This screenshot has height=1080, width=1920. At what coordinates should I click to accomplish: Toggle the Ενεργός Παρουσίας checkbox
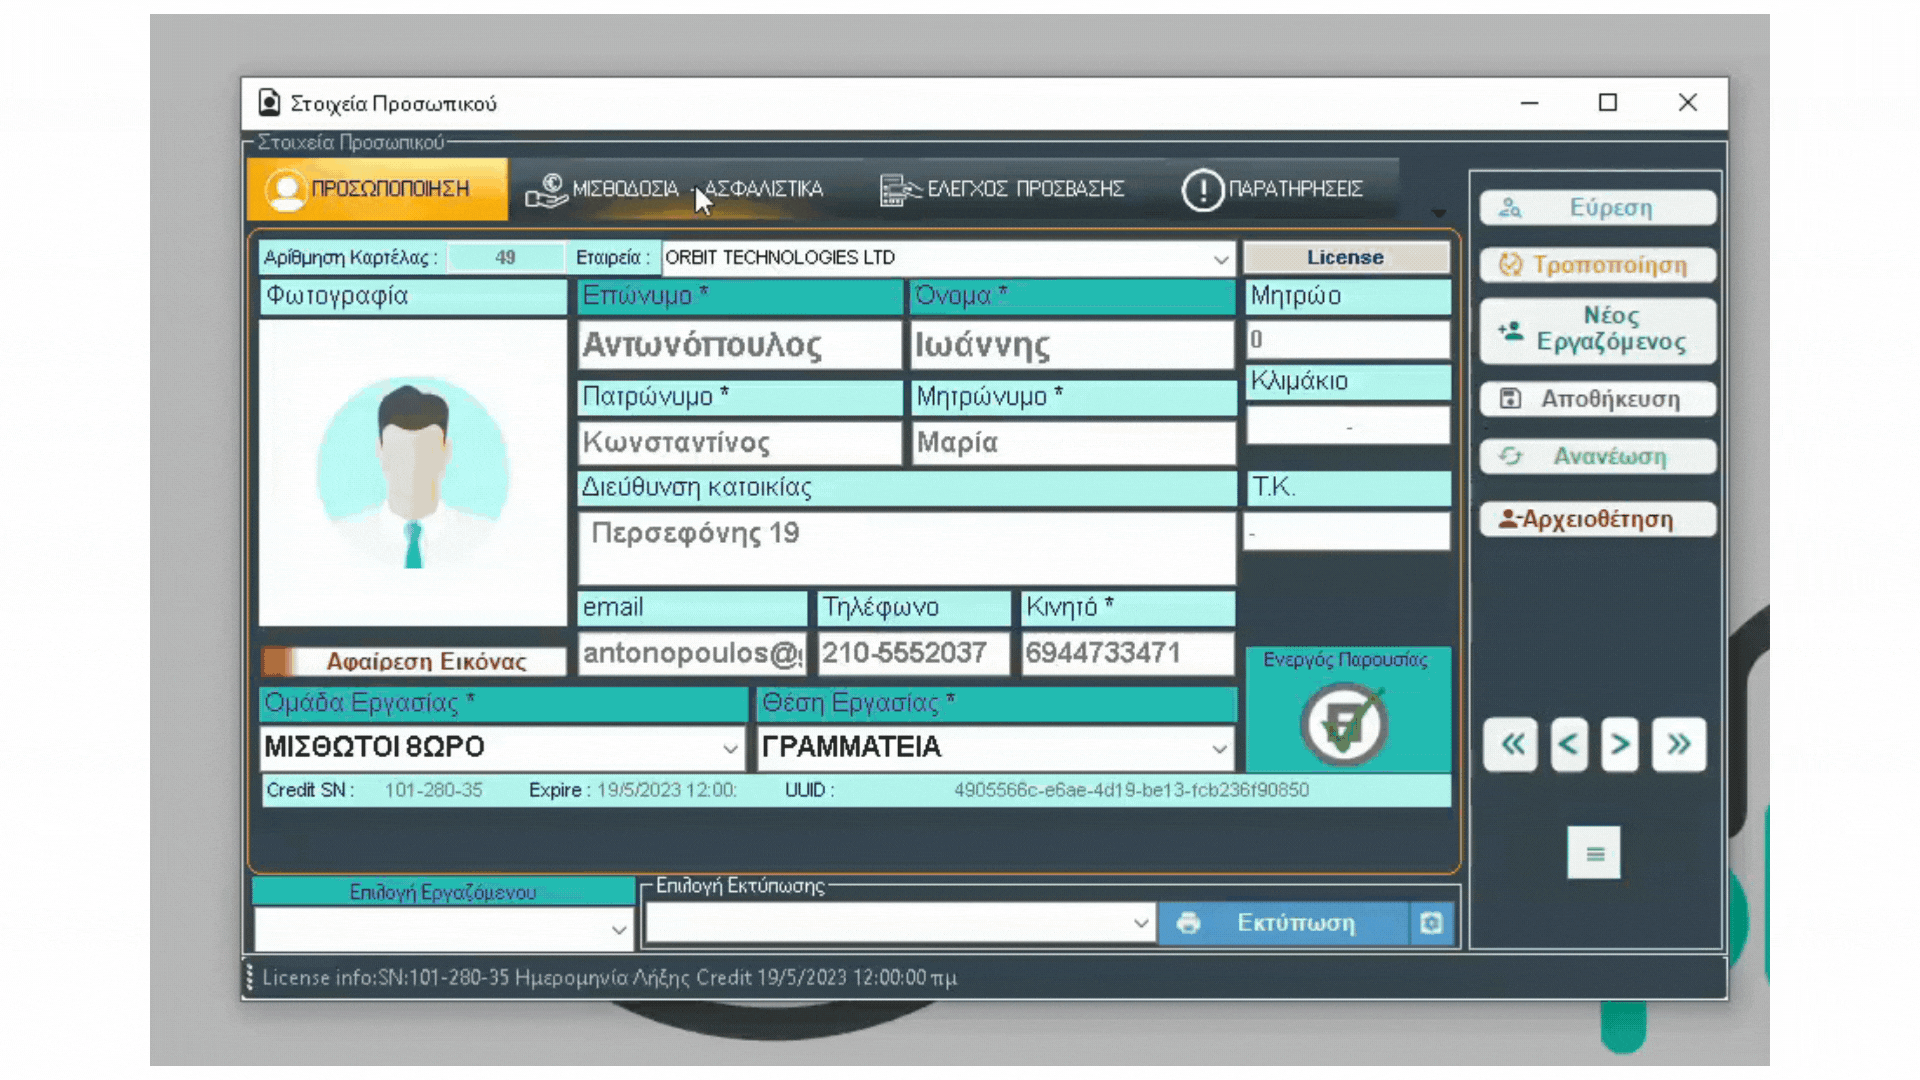point(1344,724)
